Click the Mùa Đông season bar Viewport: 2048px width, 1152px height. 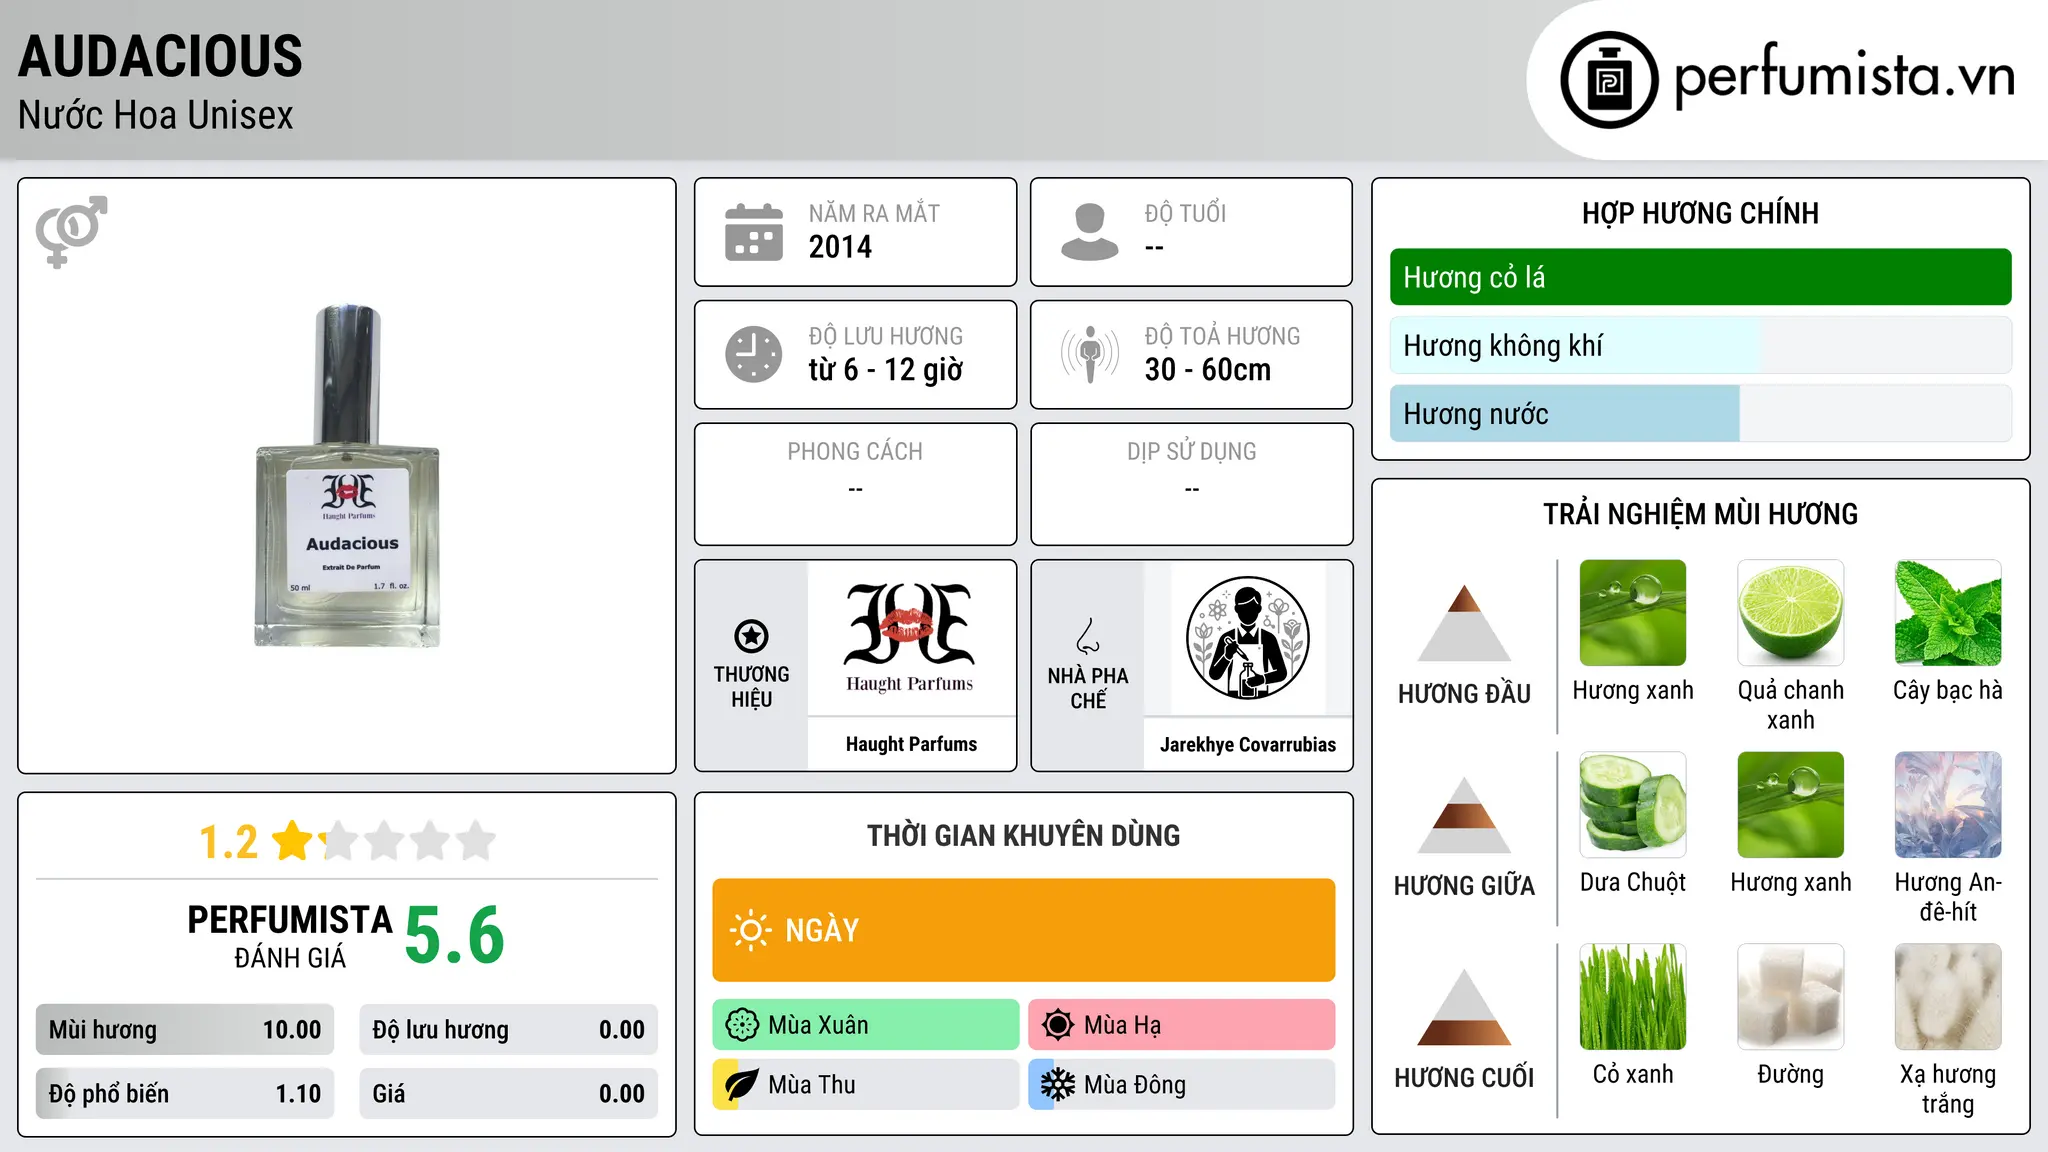click(x=1182, y=1085)
